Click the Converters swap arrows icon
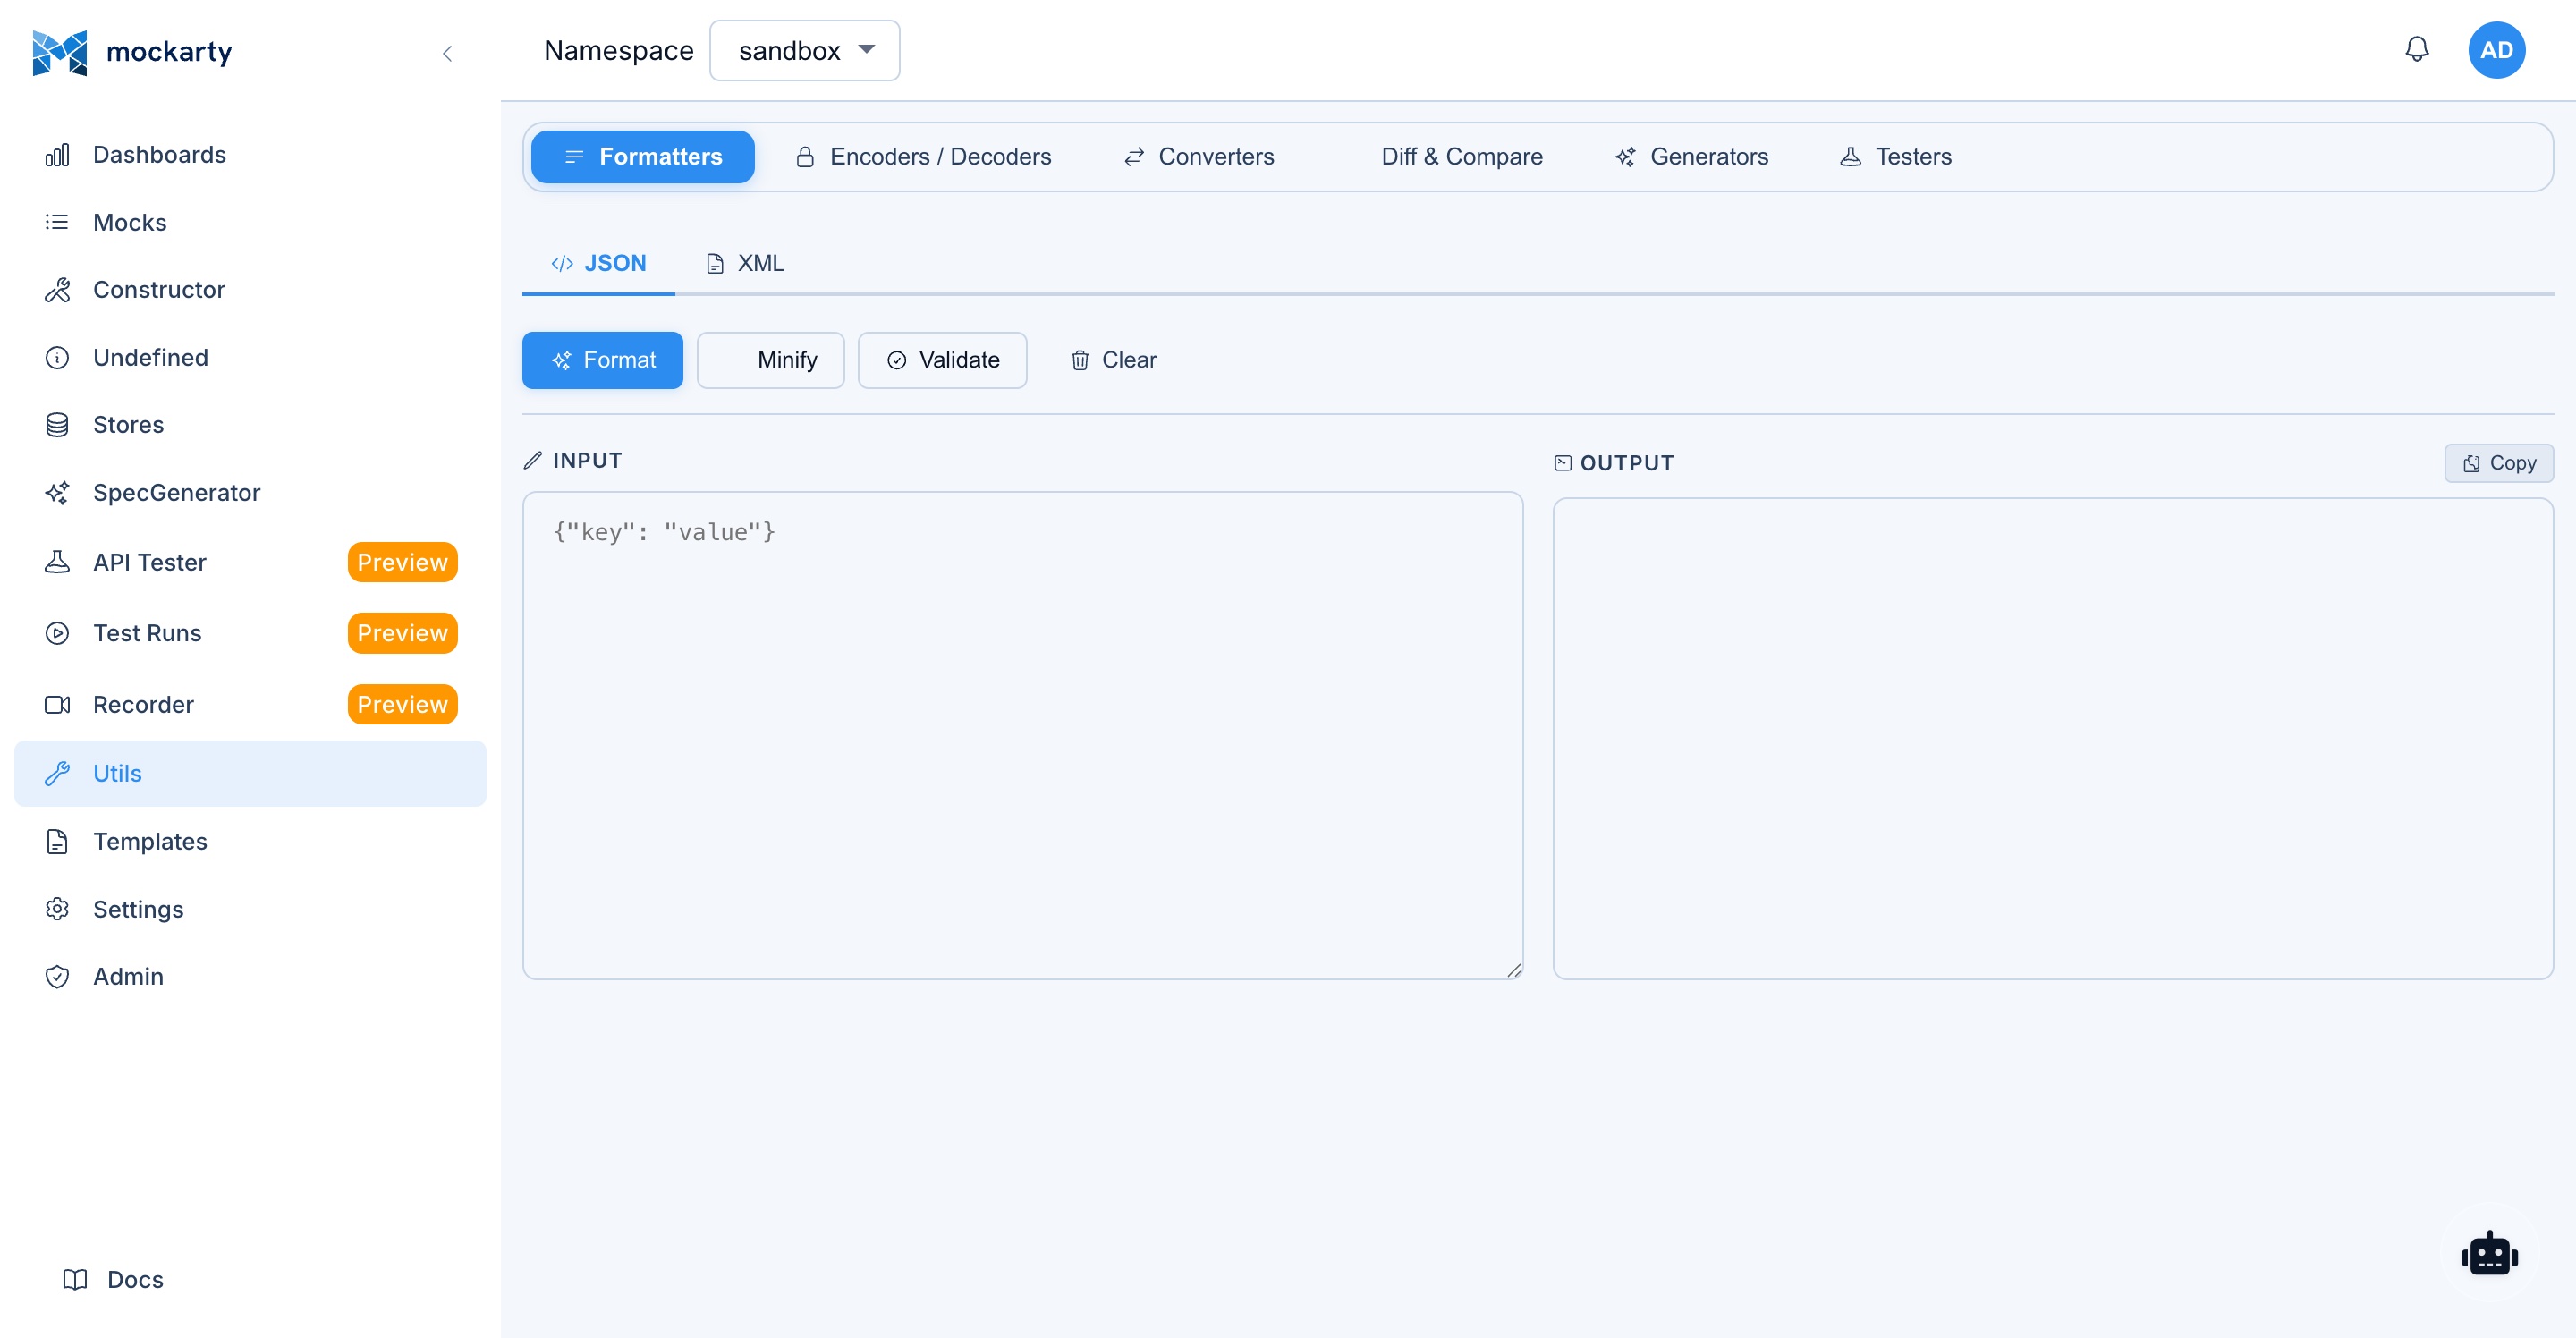The image size is (2576, 1338). pyautogui.click(x=1133, y=157)
